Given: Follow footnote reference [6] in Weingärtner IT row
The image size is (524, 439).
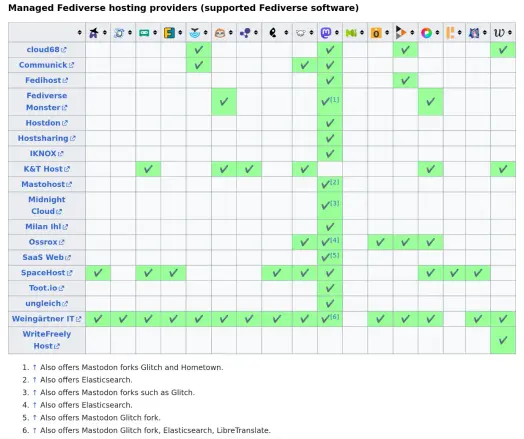Looking at the screenshot, I should tap(335, 317).
